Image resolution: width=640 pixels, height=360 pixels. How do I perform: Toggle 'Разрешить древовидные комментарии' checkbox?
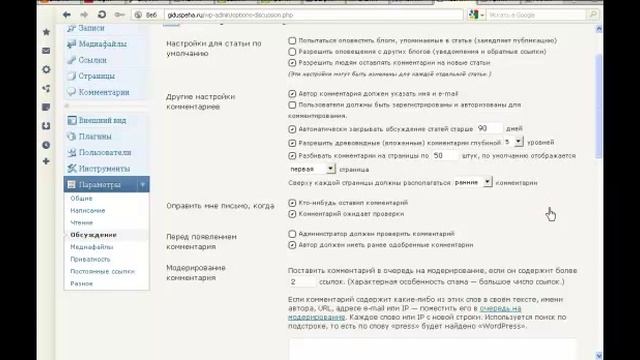pyautogui.click(x=292, y=143)
